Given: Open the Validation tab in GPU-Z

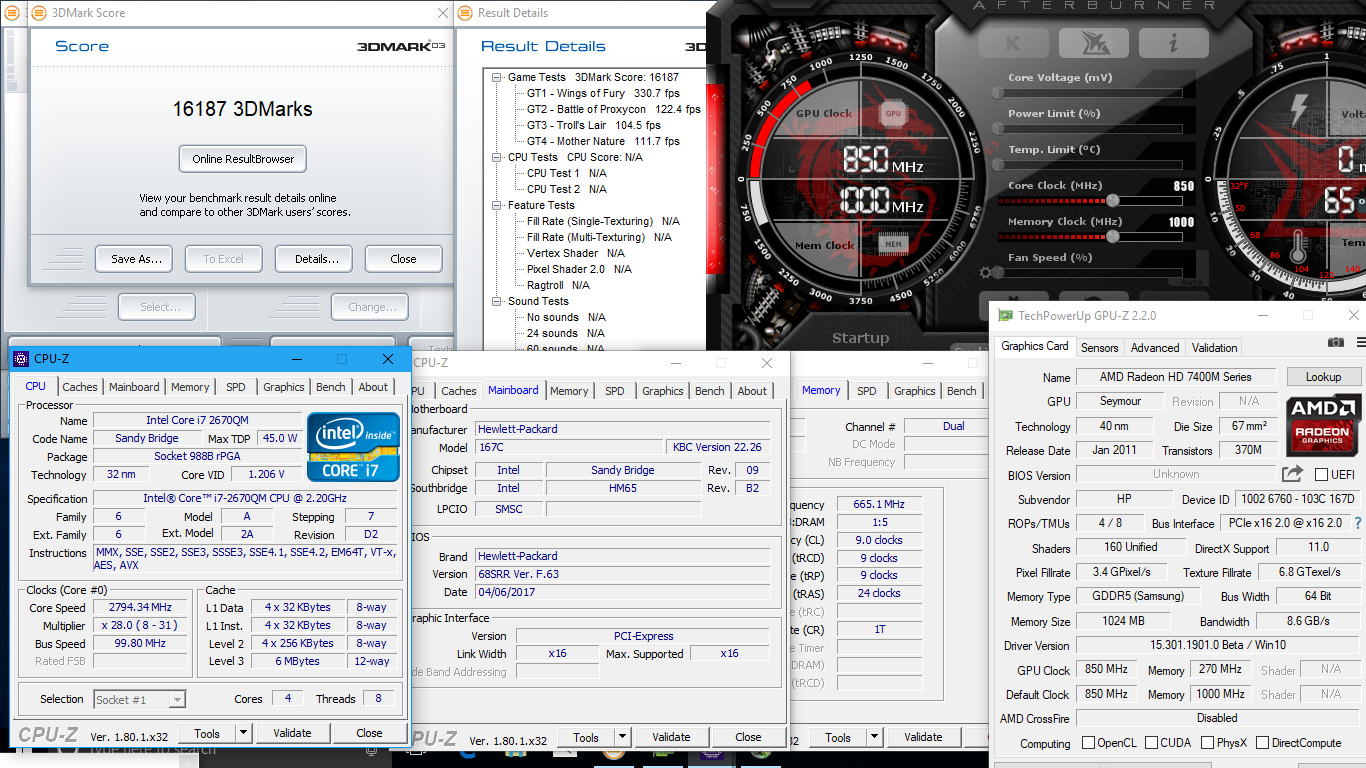Looking at the screenshot, I should tap(1215, 347).
